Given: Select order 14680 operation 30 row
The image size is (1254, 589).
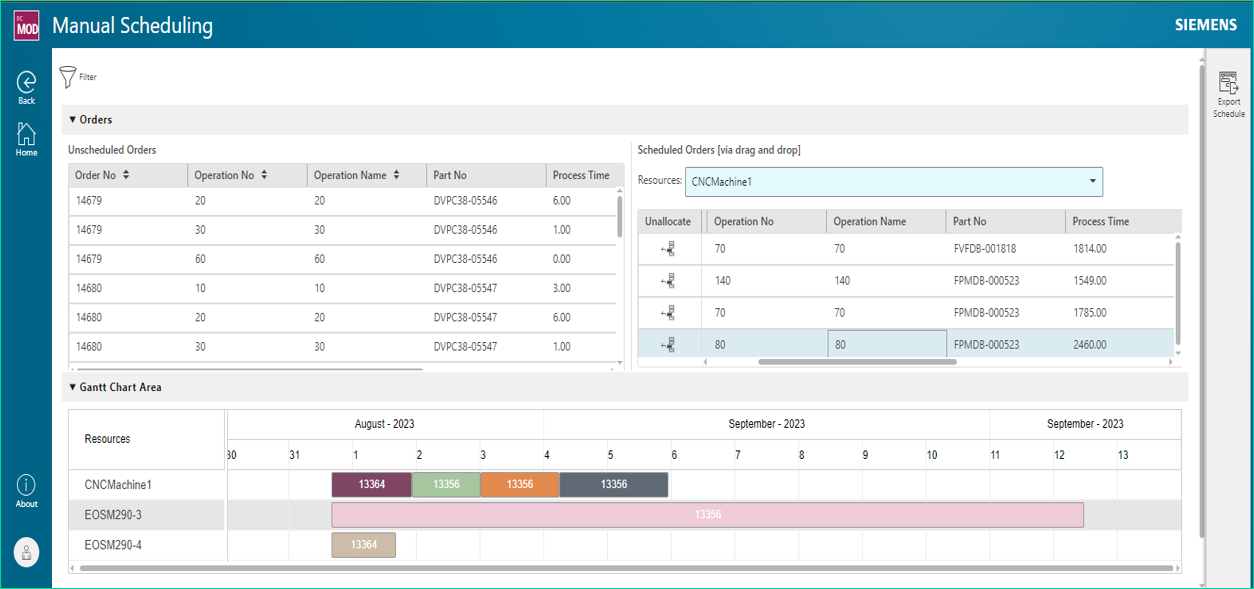Looking at the screenshot, I should [342, 346].
